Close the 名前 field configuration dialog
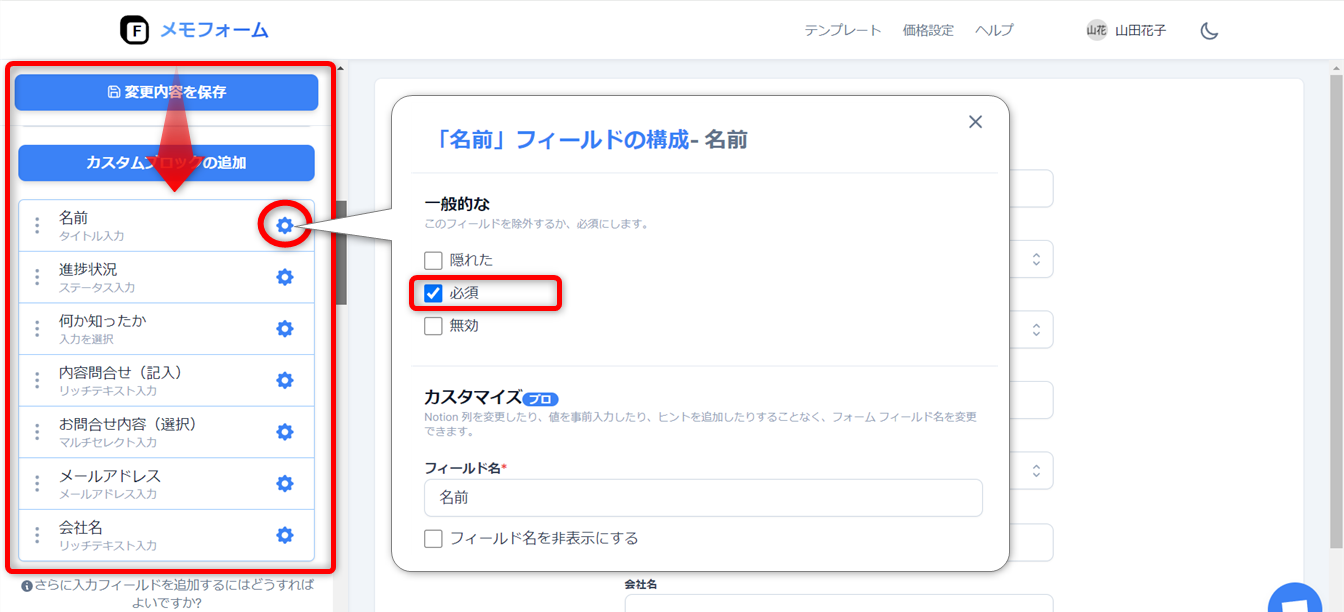This screenshot has height=612, width=1344. click(x=975, y=122)
